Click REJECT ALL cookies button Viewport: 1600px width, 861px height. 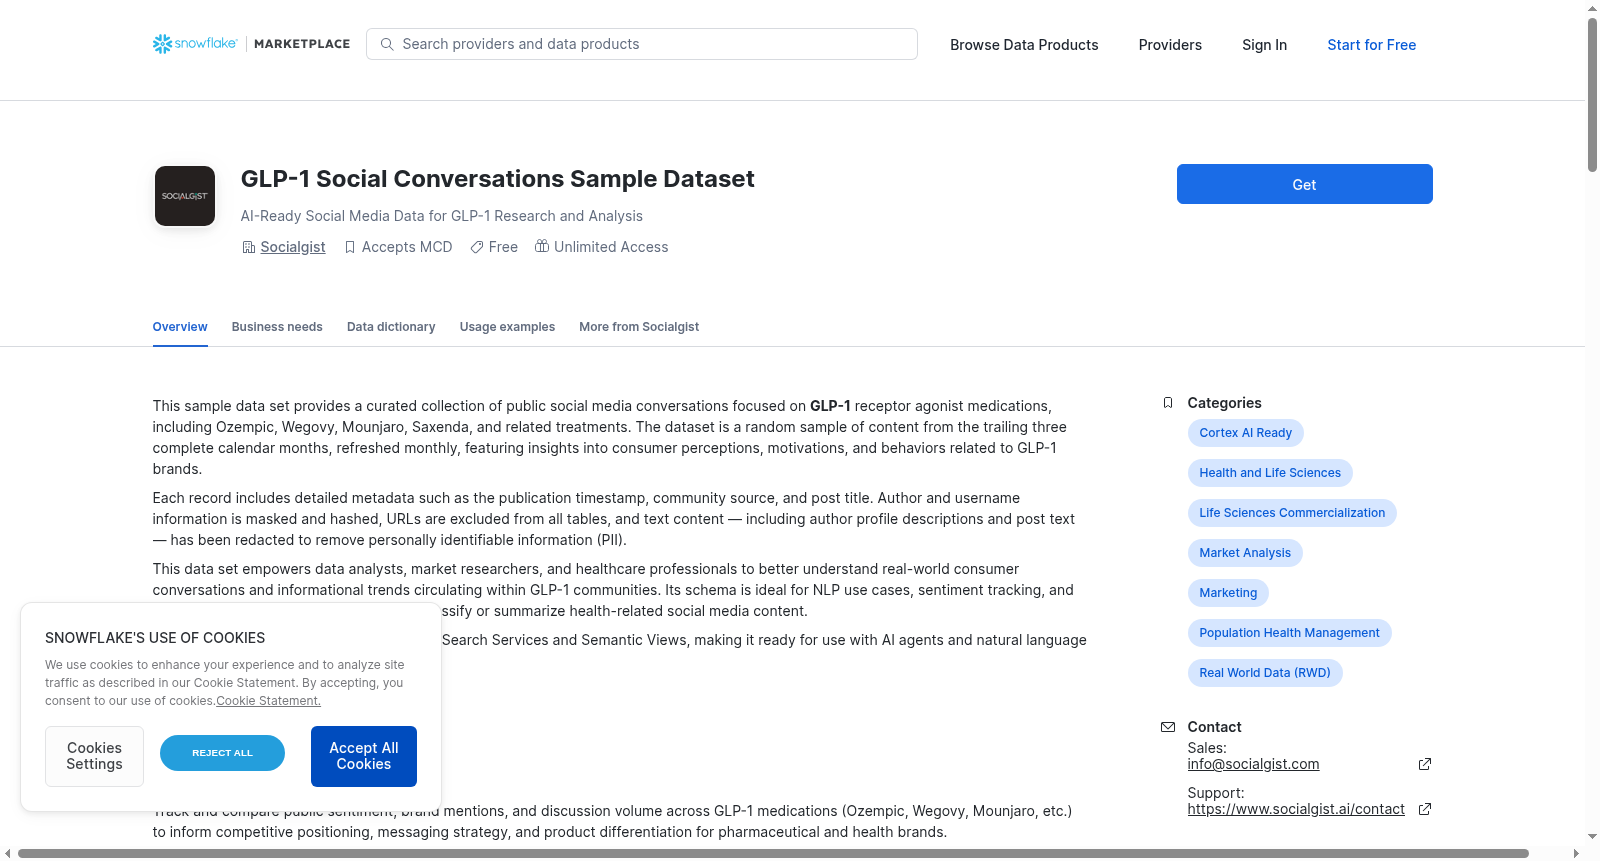222,753
